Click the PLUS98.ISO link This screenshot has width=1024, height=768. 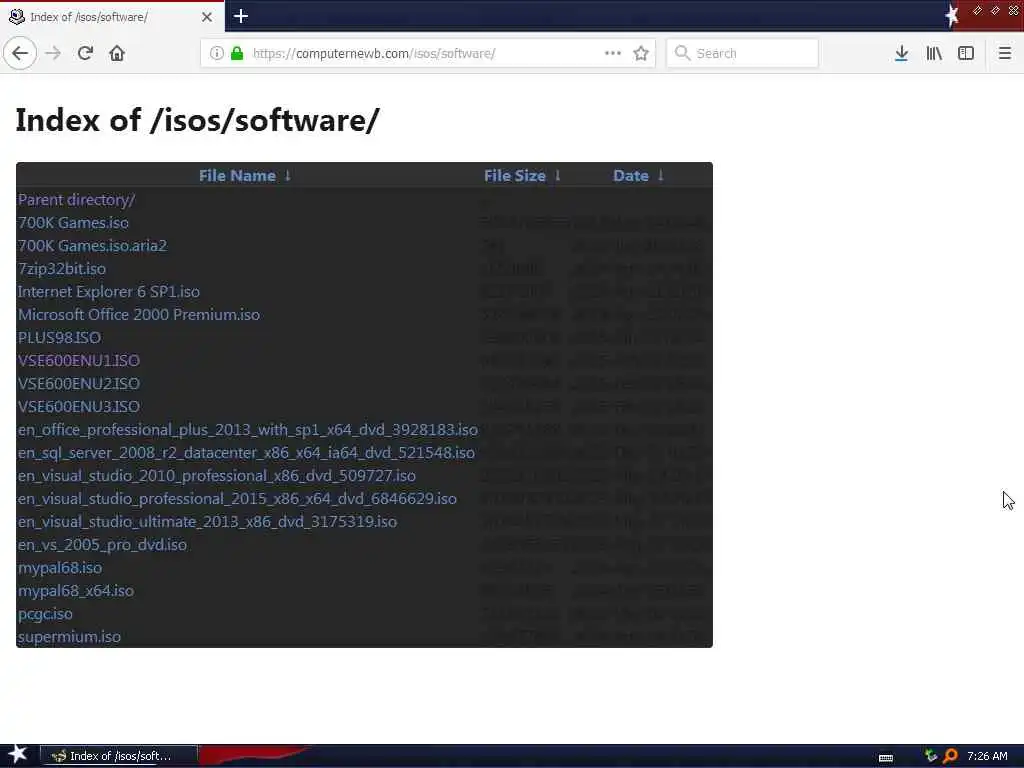(x=59, y=338)
